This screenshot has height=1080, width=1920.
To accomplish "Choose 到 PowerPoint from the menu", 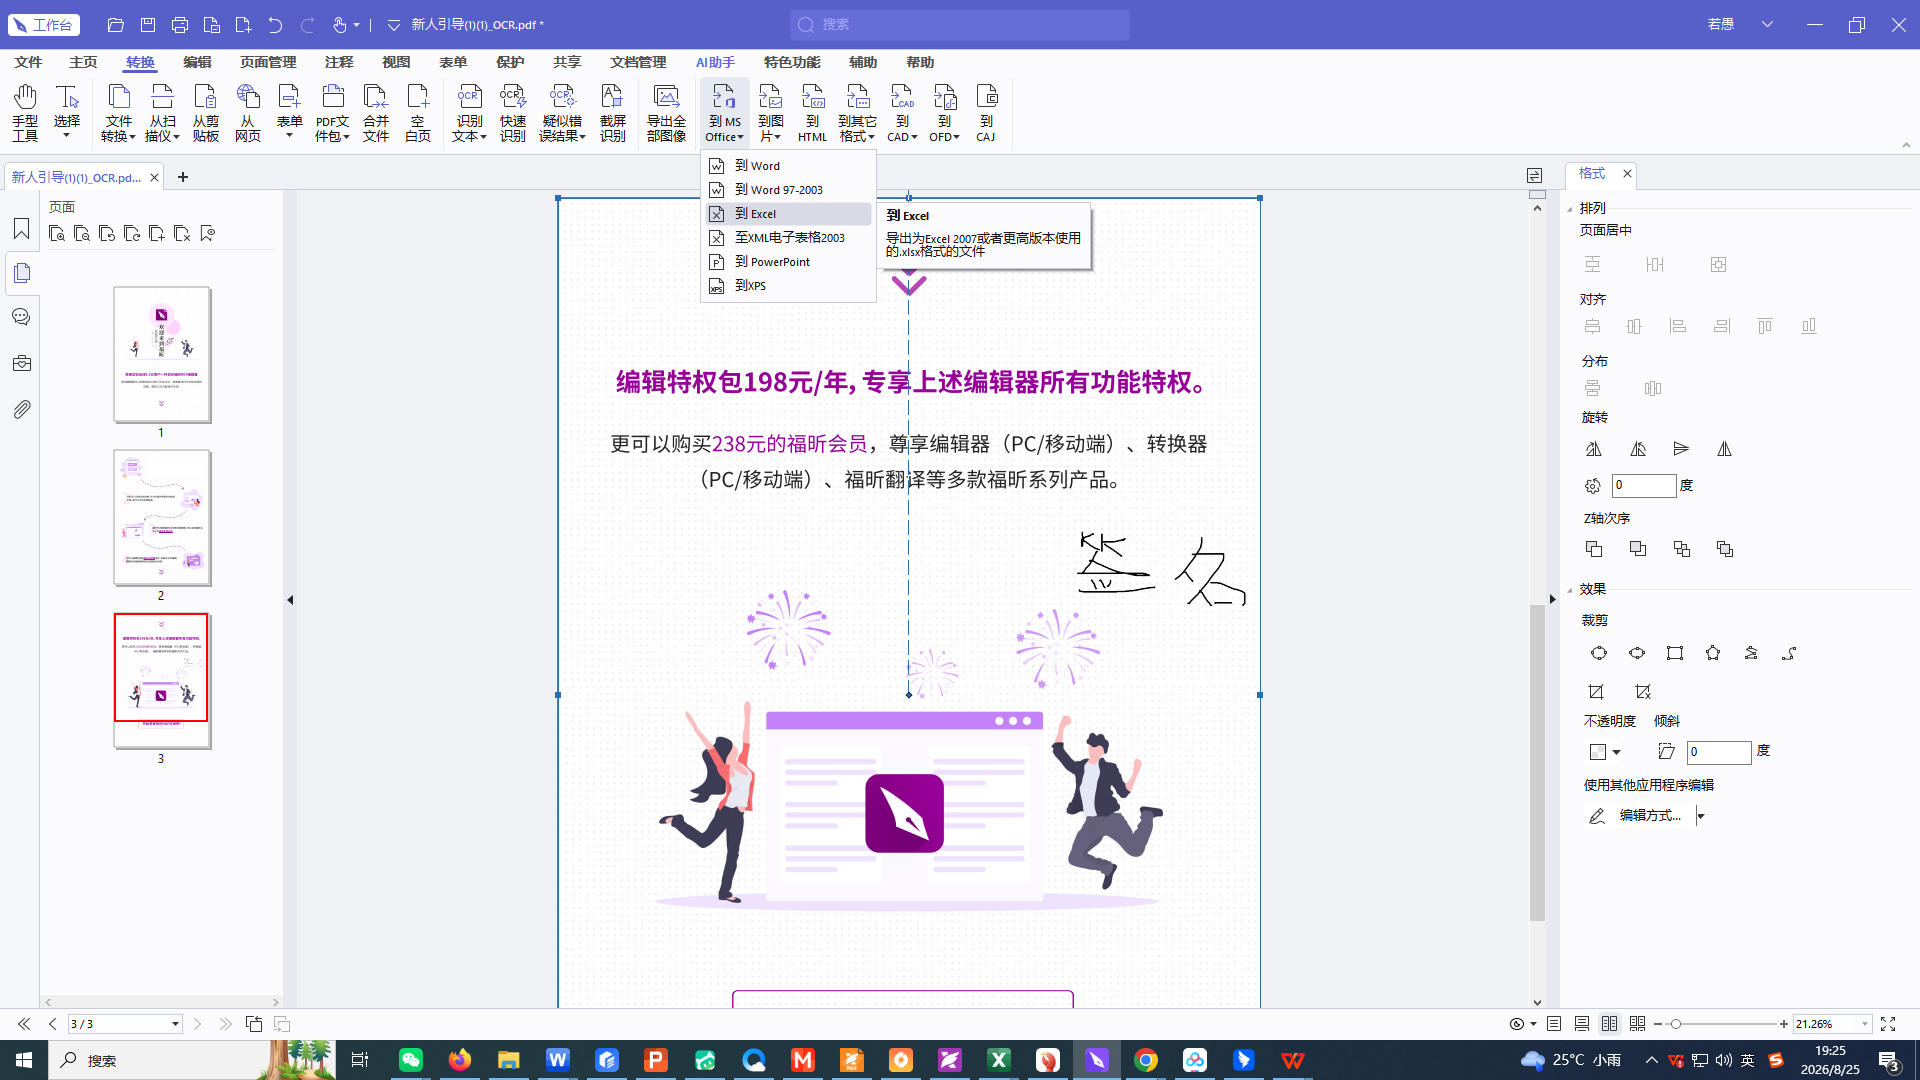I will tap(788, 262).
